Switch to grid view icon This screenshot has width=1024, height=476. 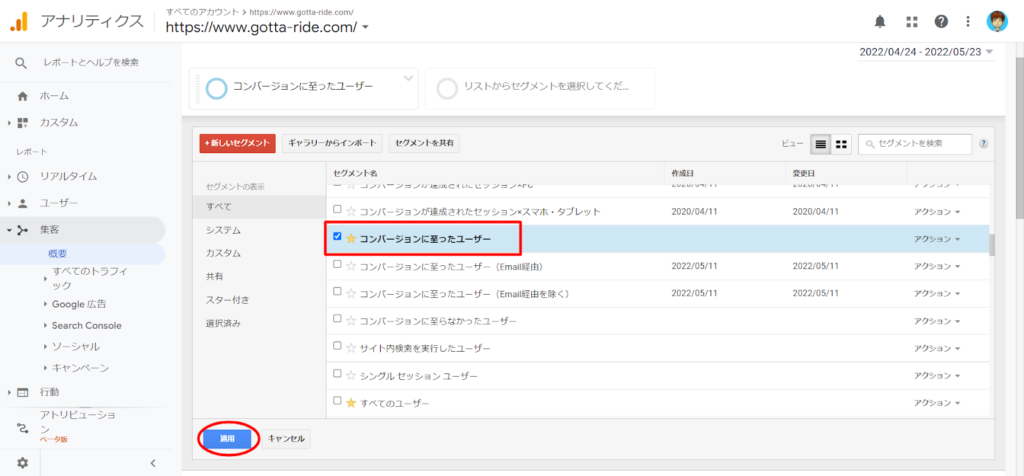(842, 144)
